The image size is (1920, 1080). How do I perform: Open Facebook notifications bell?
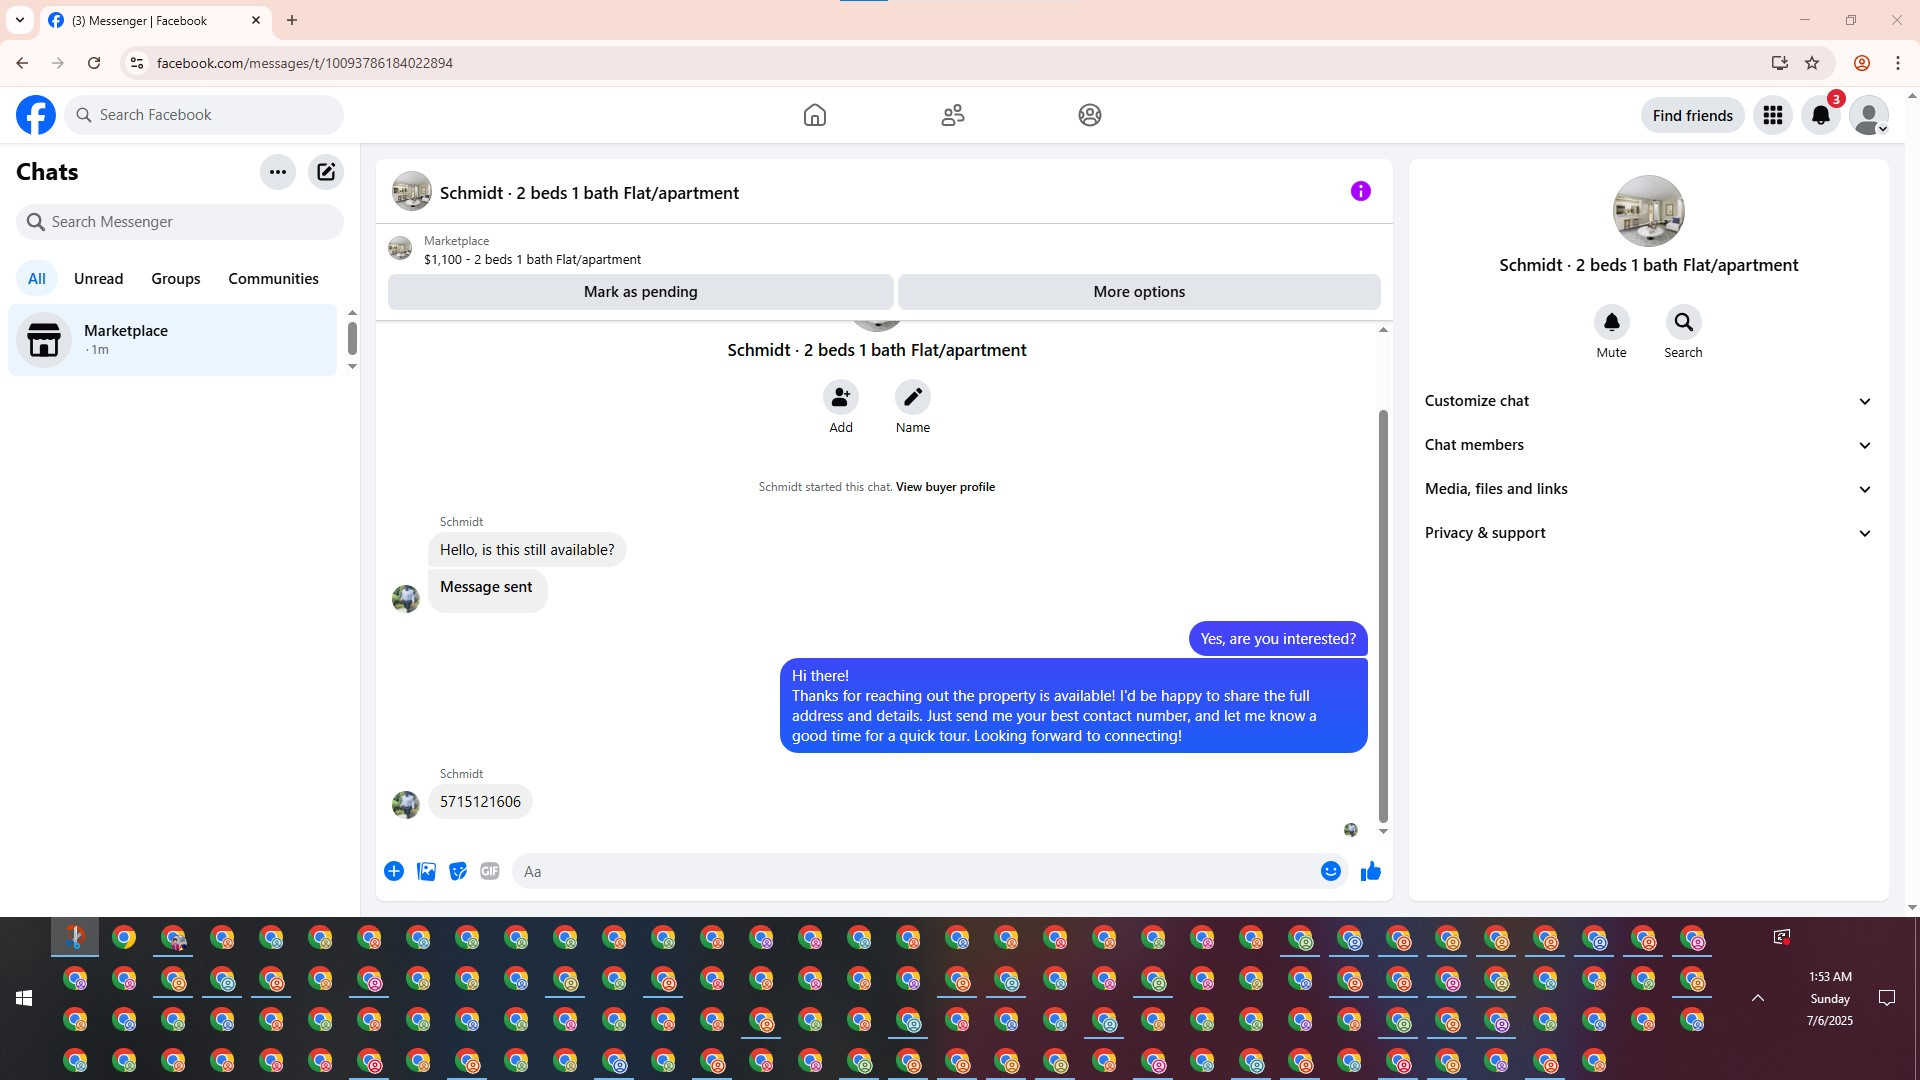pos(1820,115)
